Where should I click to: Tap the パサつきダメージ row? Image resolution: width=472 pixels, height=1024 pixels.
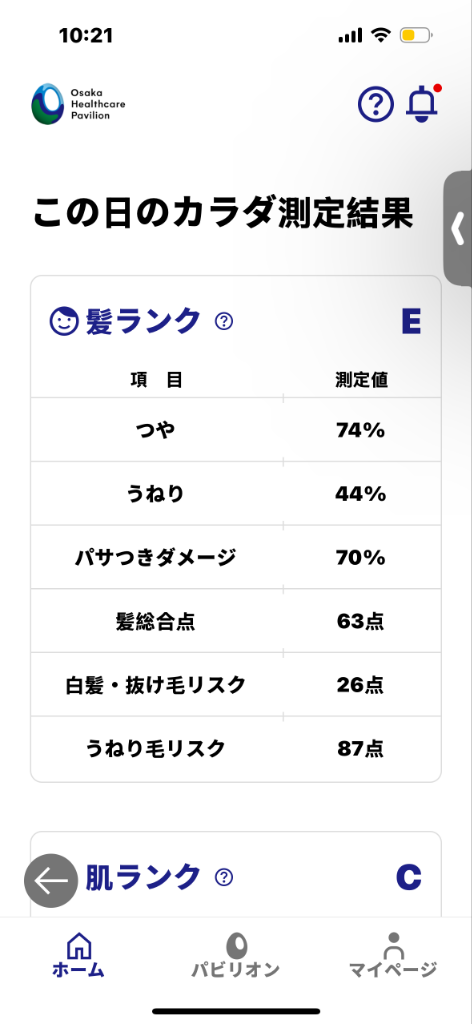tap(236, 557)
